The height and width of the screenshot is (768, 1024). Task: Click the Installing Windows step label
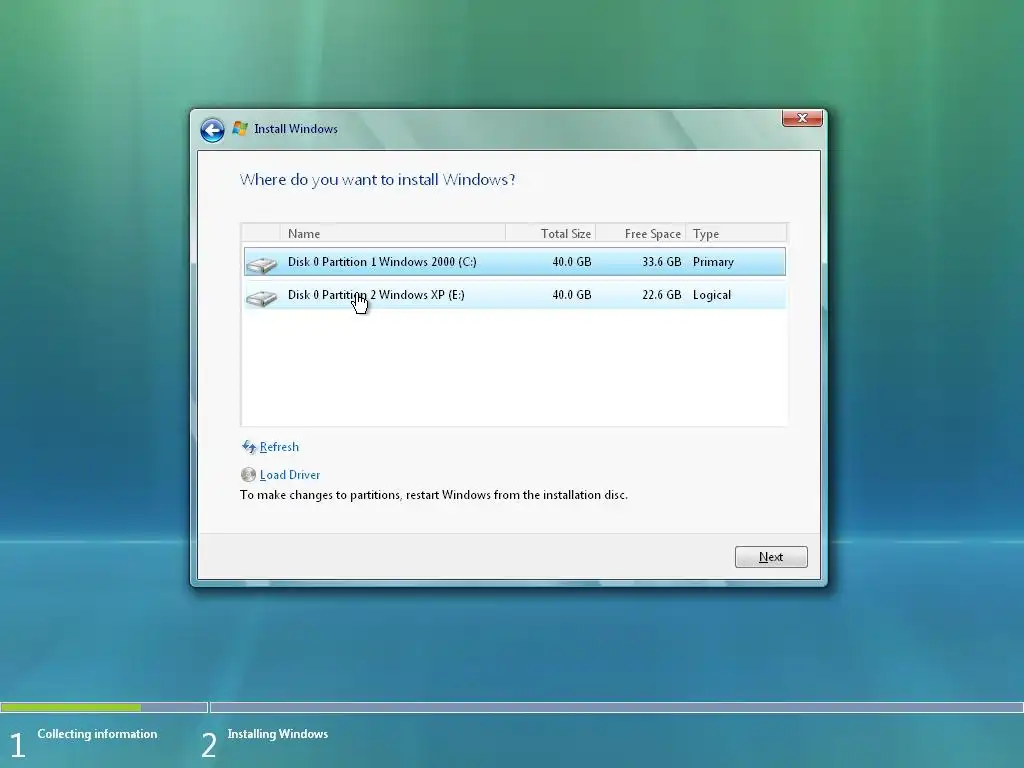pos(278,734)
